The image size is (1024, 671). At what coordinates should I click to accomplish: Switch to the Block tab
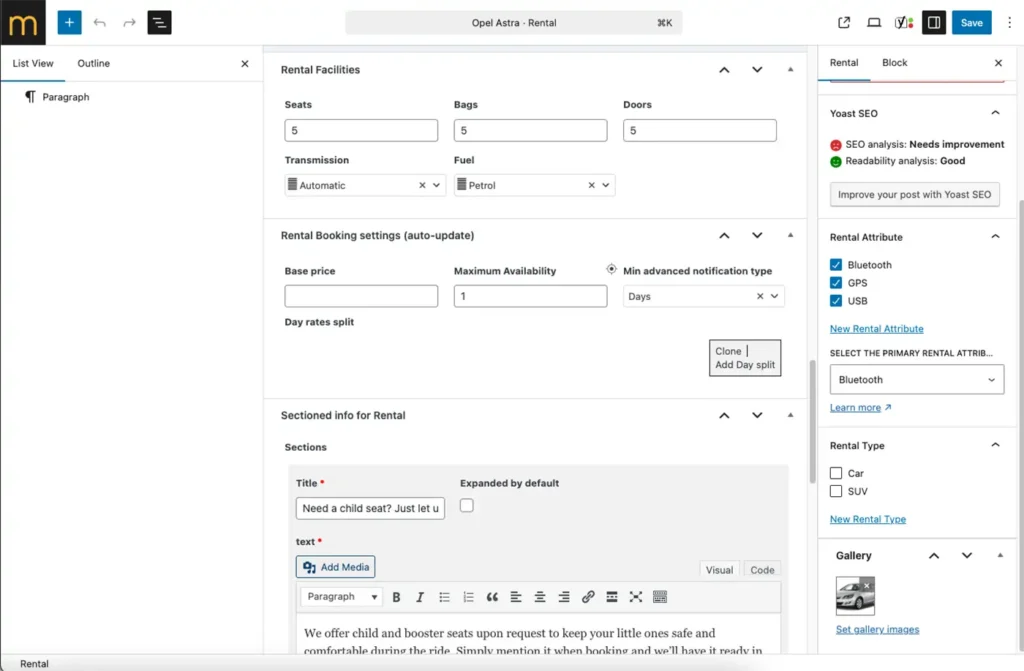[894, 62]
